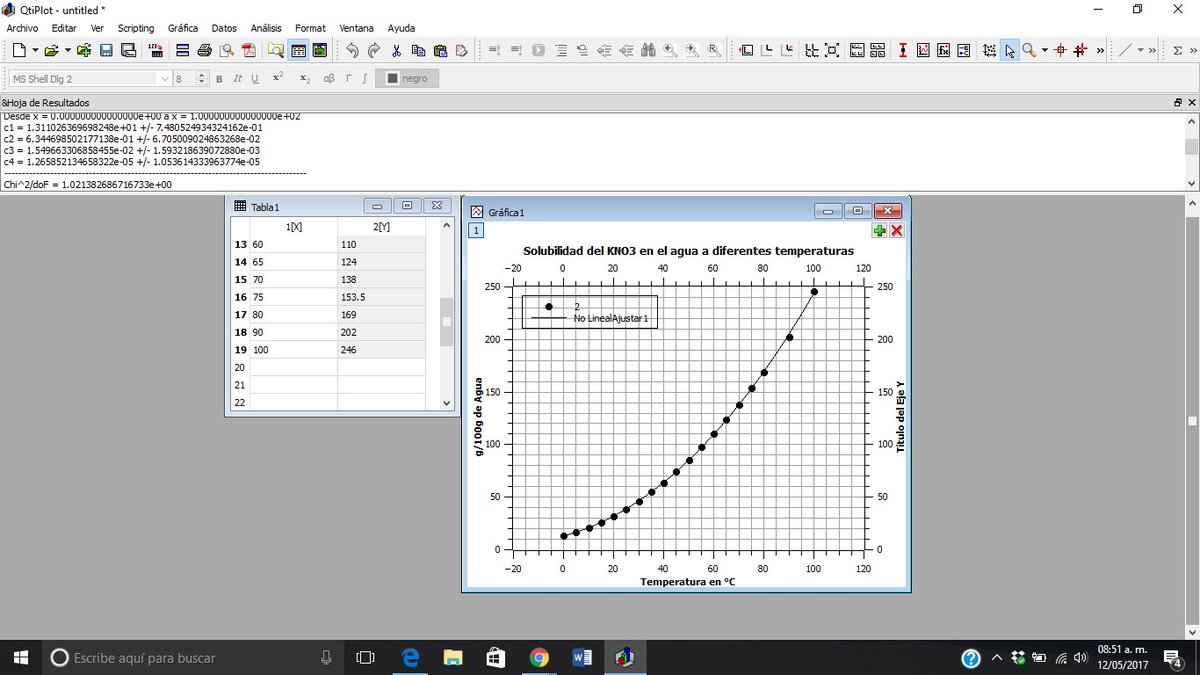Click the New document icon

click(x=19, y=50)
